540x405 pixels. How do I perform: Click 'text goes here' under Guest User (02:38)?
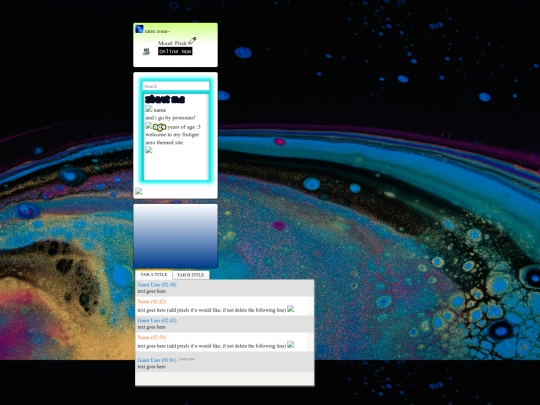click(152, 291)
